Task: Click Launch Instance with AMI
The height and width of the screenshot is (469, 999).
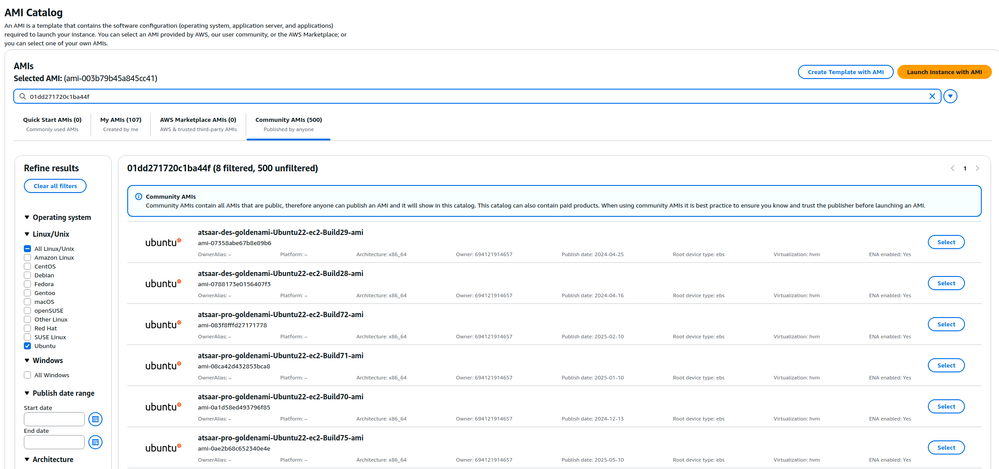Action: click(944, 72)
